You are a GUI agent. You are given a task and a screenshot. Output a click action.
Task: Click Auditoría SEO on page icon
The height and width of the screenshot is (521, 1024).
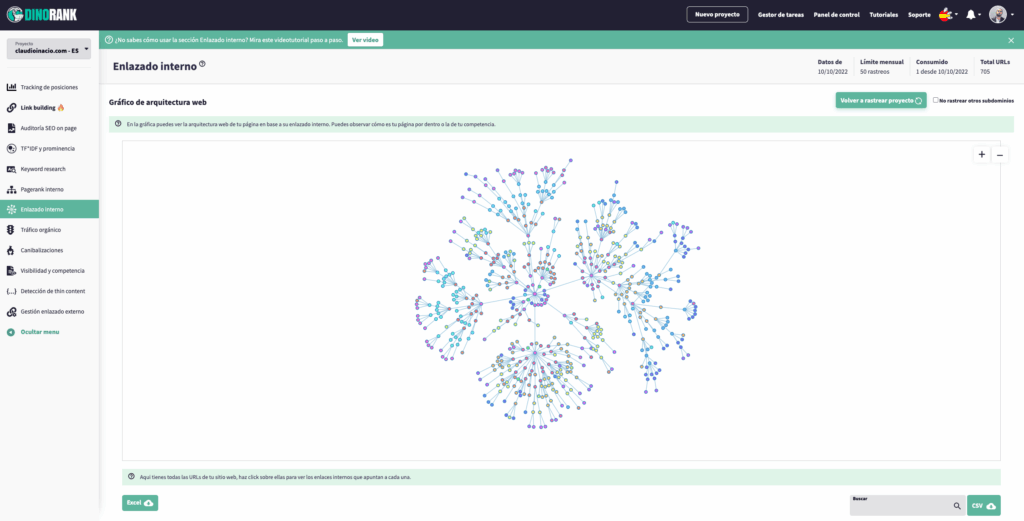click(11, 128)
